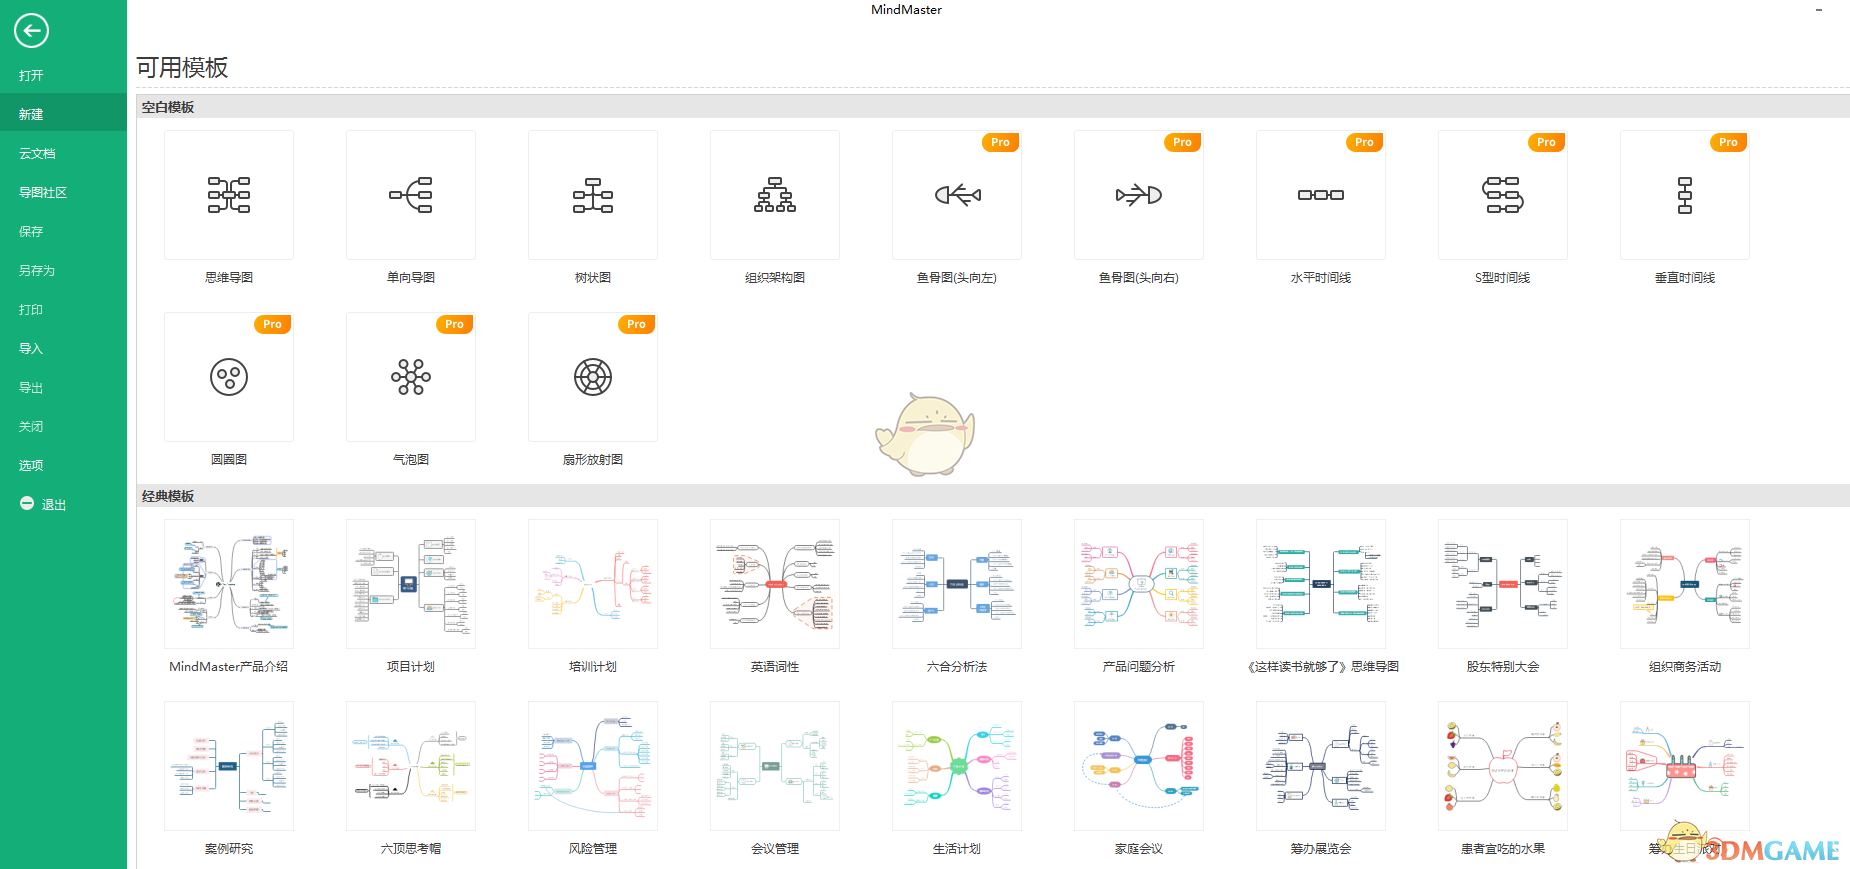Open the 家庭会议 template thumbnail

1139,766
